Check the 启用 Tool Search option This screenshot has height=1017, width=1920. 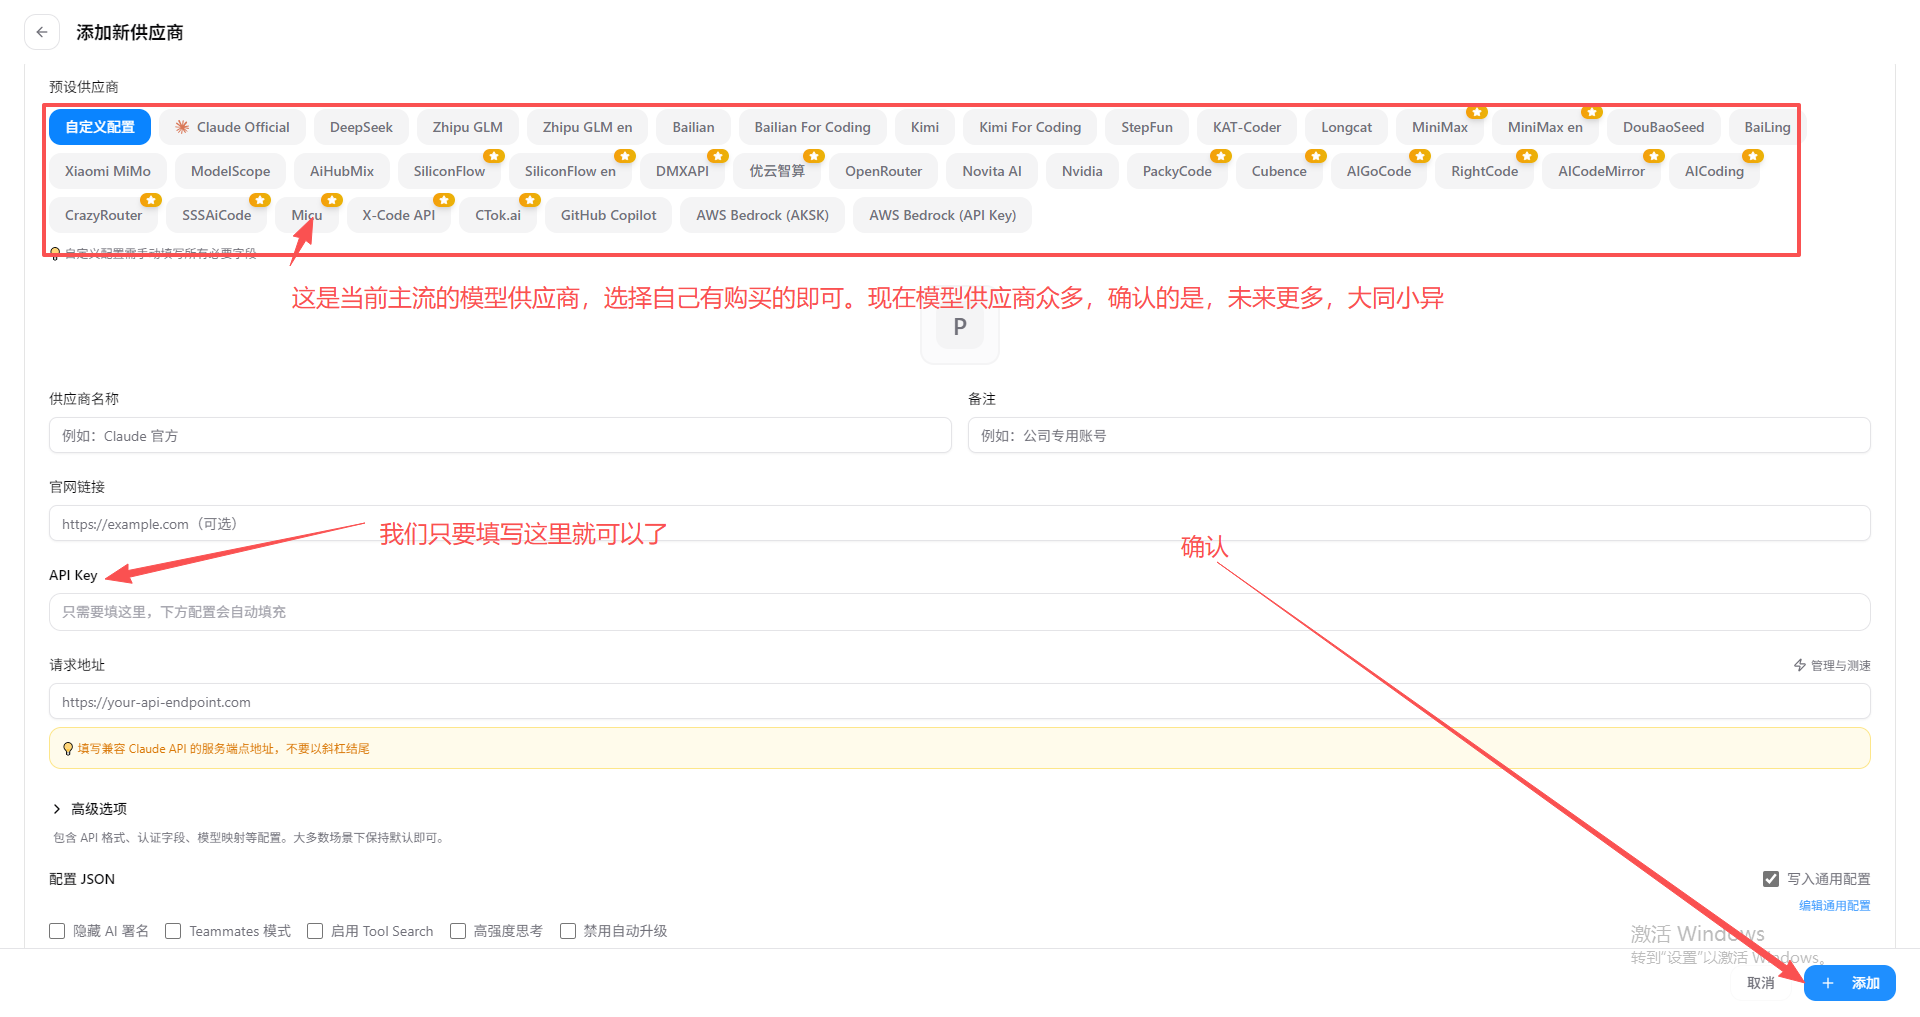(314, 930)
